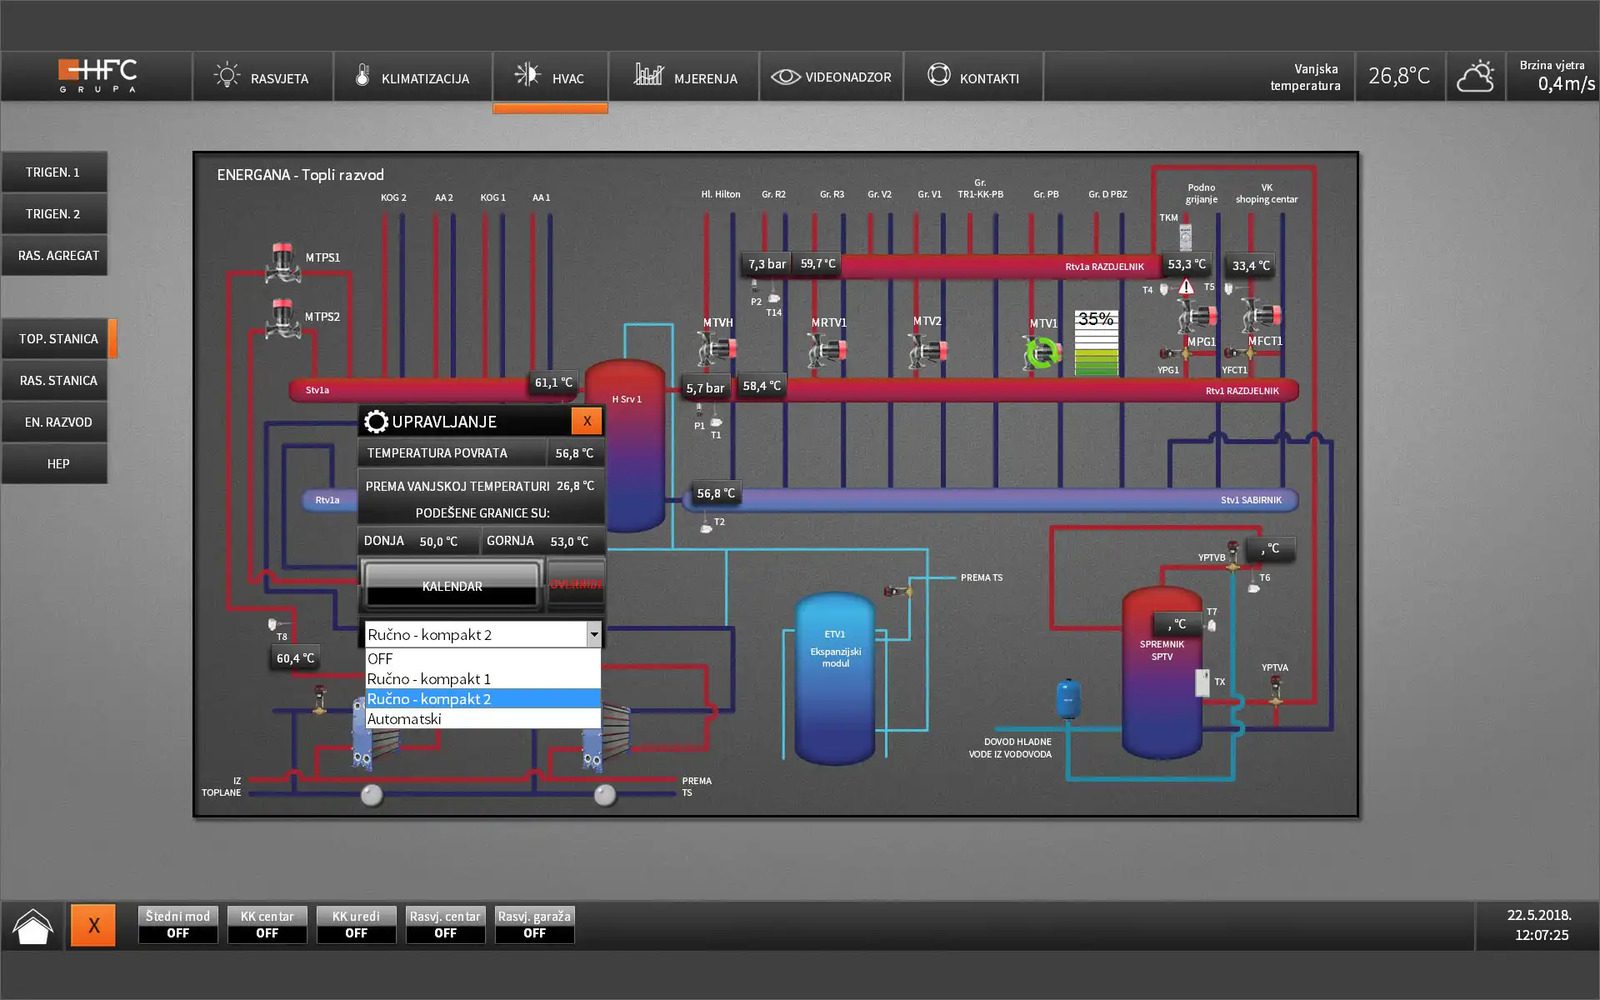
Task: Open the TRIGEN. 1 side page
Action: coord(54,172)
